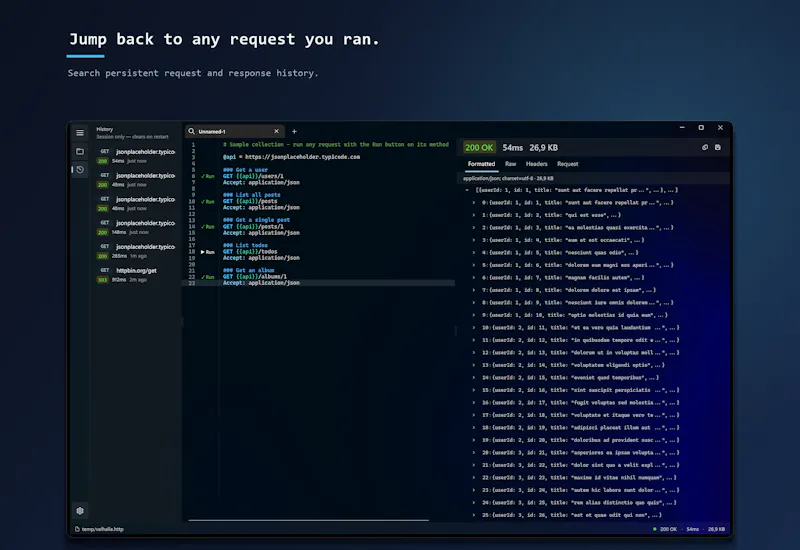Expand JSON item 4 nesciunt quas odio

tap(473, 253)
